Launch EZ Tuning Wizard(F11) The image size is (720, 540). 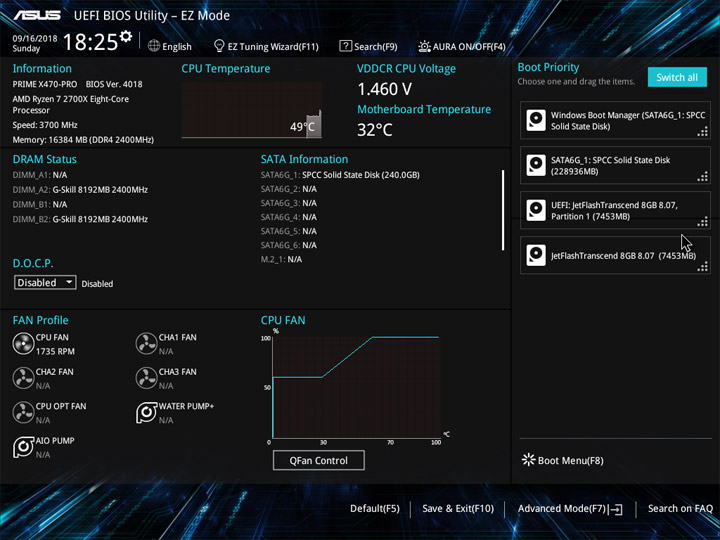pos(266,46)
